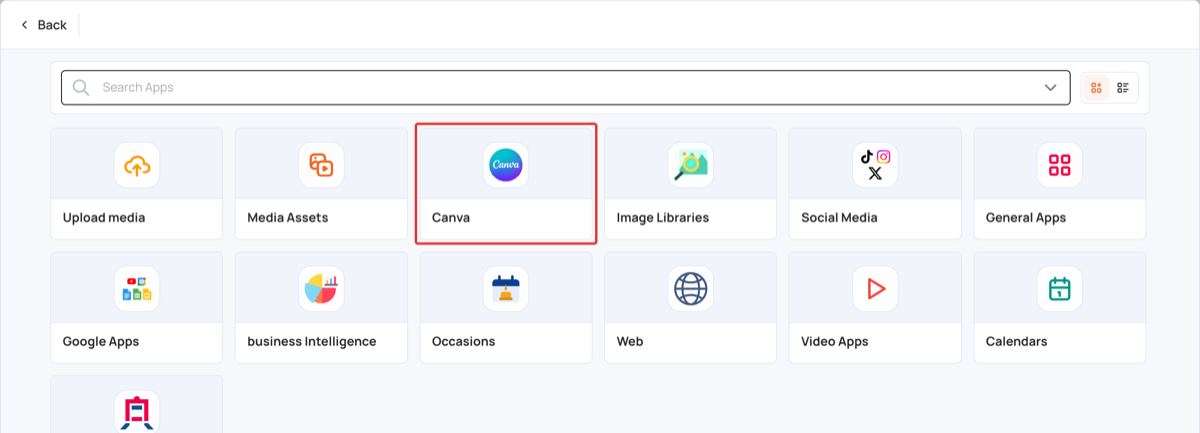Select the Image Libraries label
Viewport: 1200px width, 433px height.
click(663, 217)
